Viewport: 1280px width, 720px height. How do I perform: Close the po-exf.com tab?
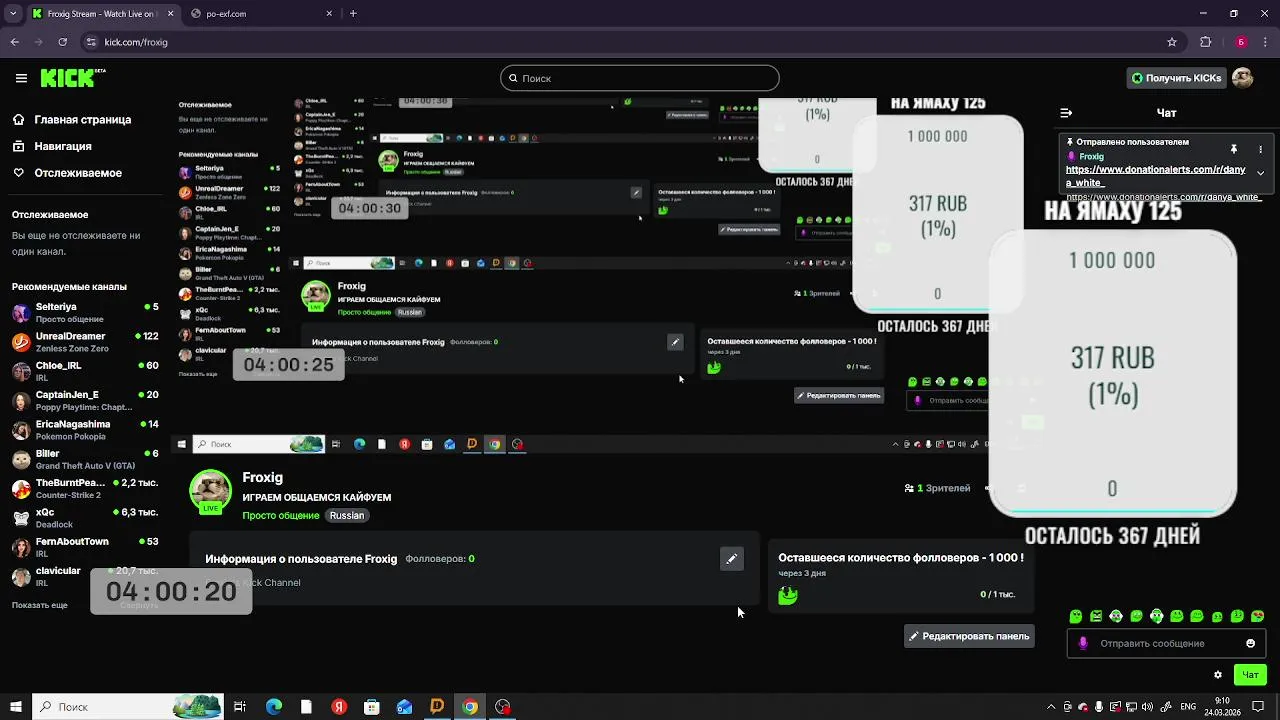329,14
